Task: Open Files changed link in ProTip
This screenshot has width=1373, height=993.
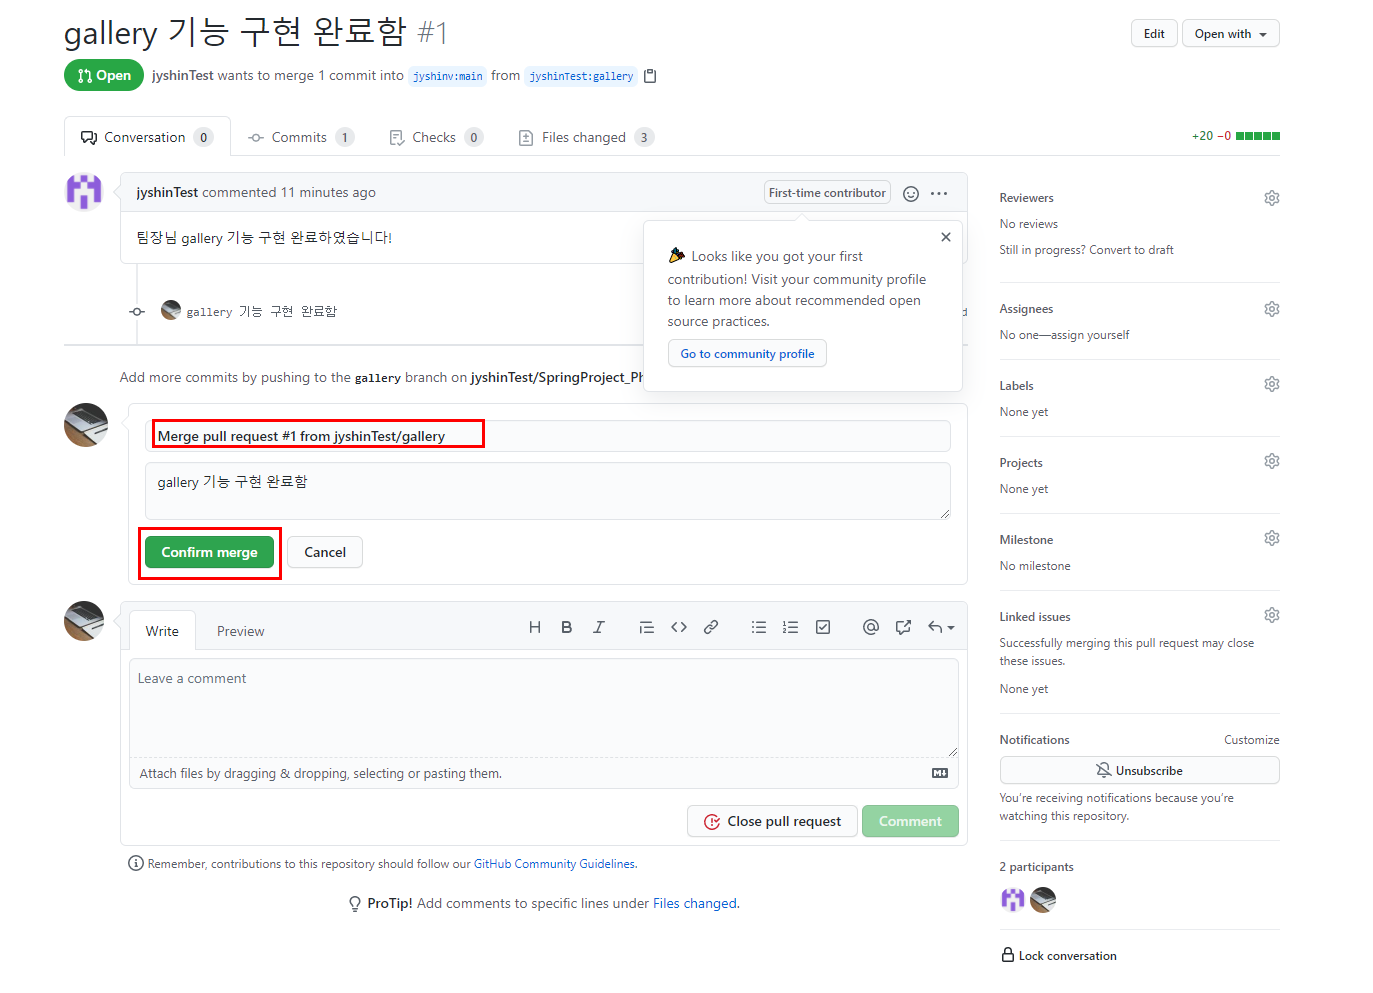Action: (695, 903)
